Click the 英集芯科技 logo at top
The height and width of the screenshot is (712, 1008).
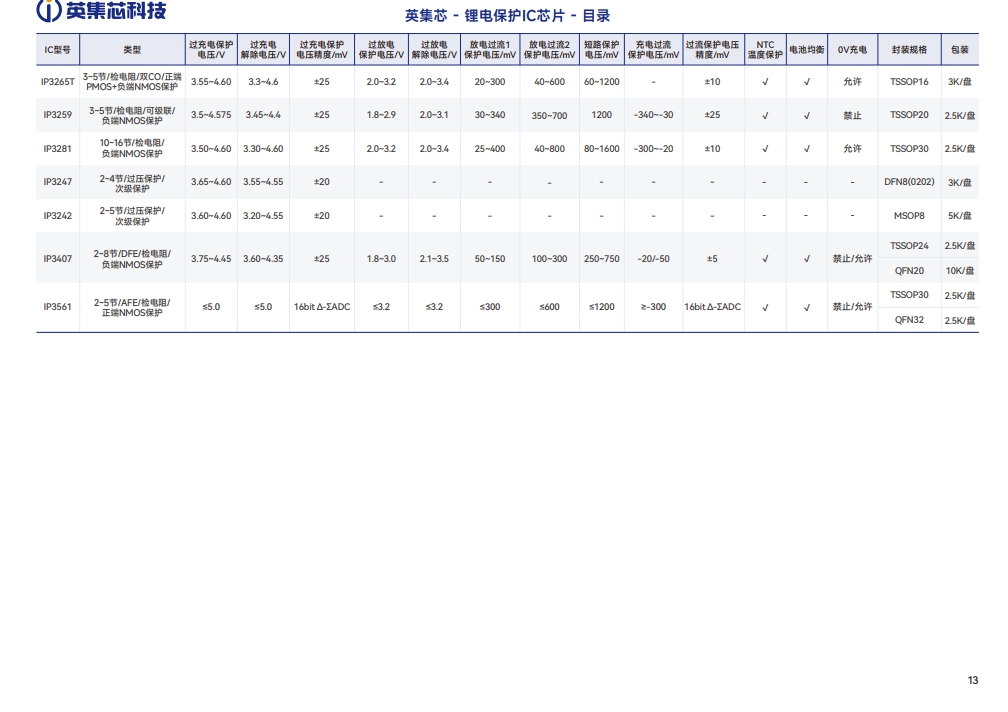(102, 10)
